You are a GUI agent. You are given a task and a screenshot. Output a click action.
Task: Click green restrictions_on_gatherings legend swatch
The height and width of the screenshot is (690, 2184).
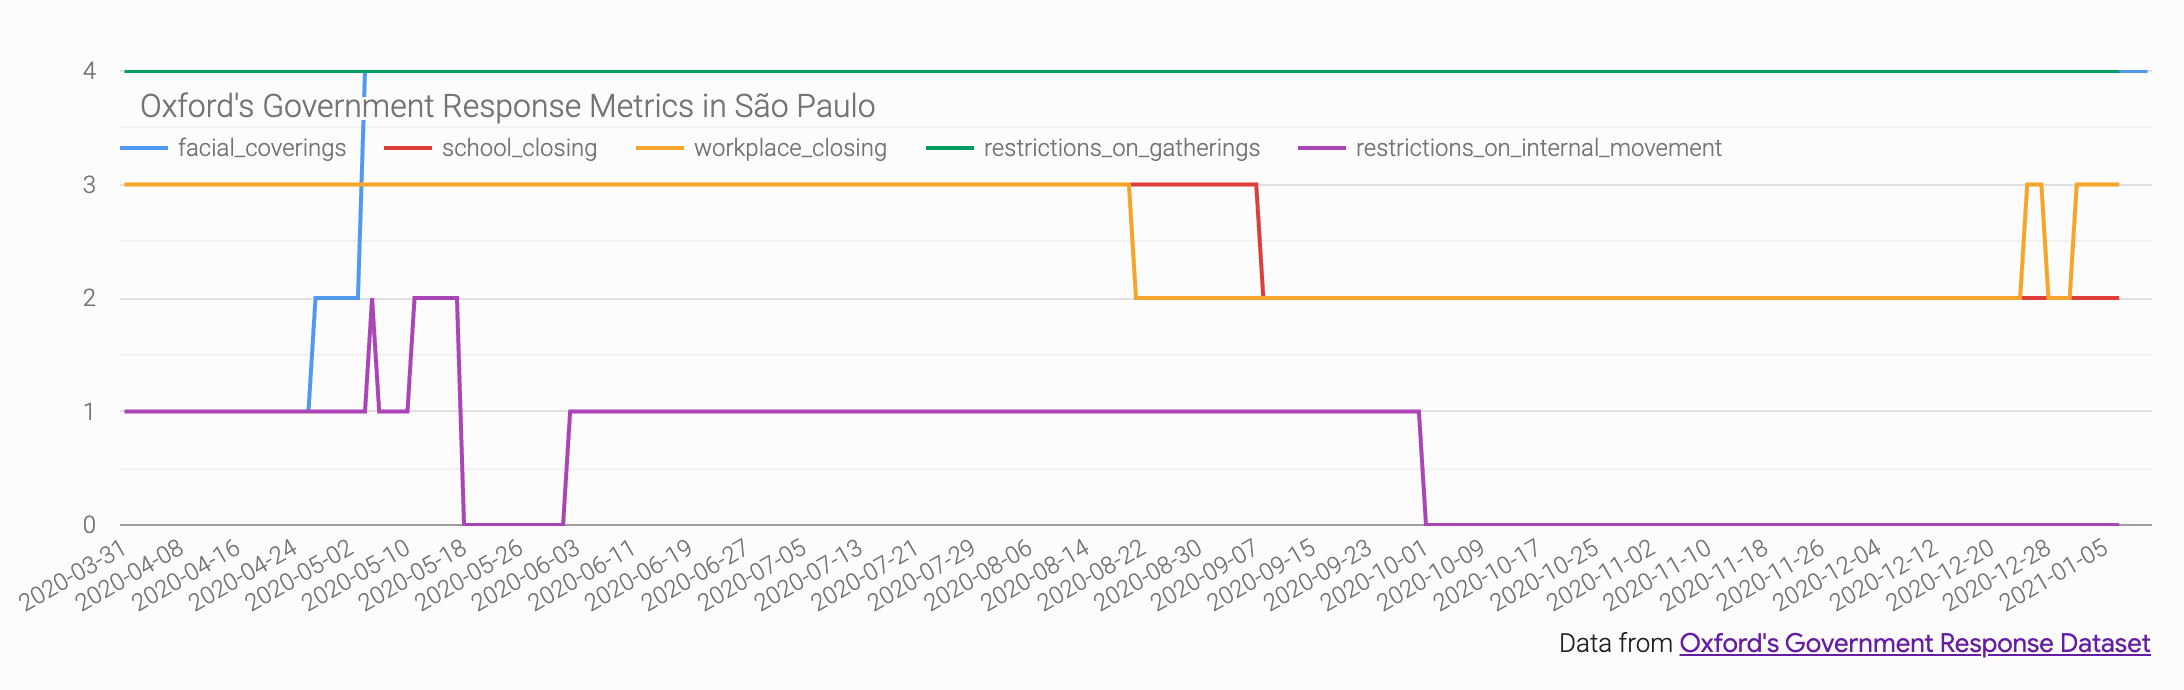pos(950,148)
